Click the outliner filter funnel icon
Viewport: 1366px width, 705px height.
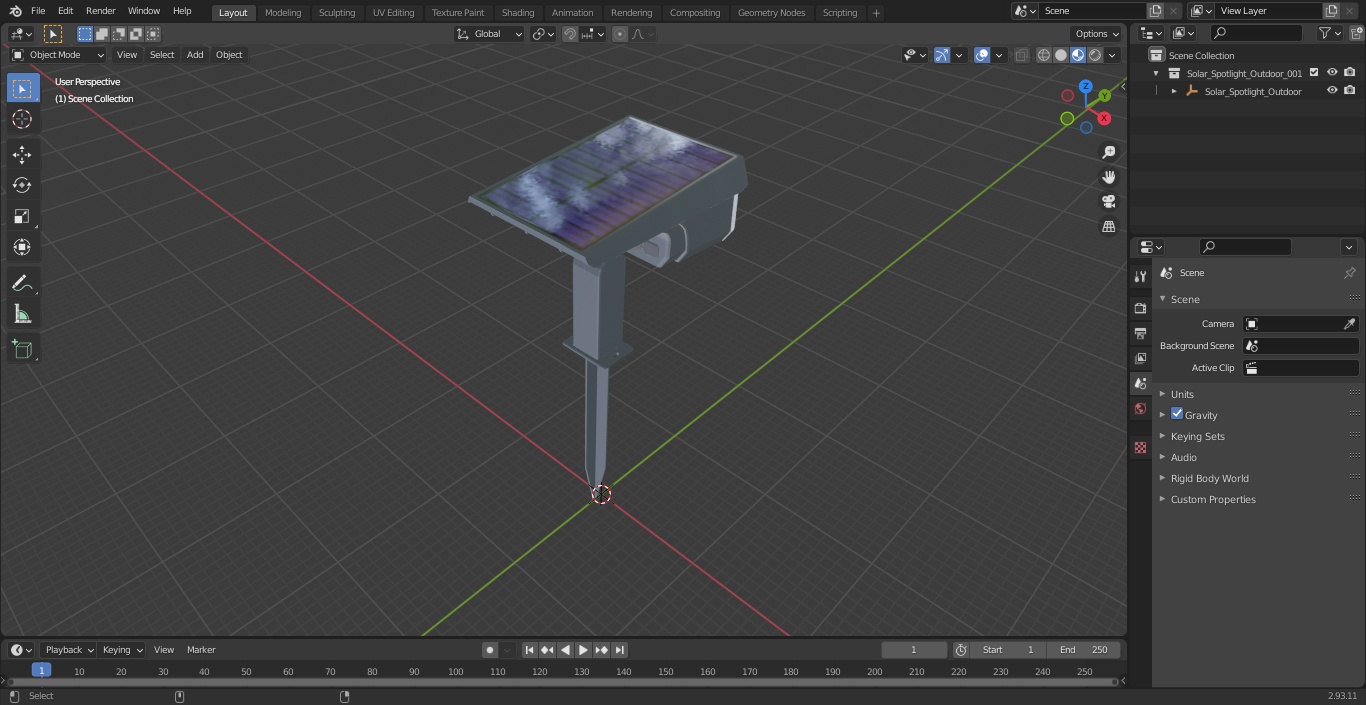pos(1325,33)
